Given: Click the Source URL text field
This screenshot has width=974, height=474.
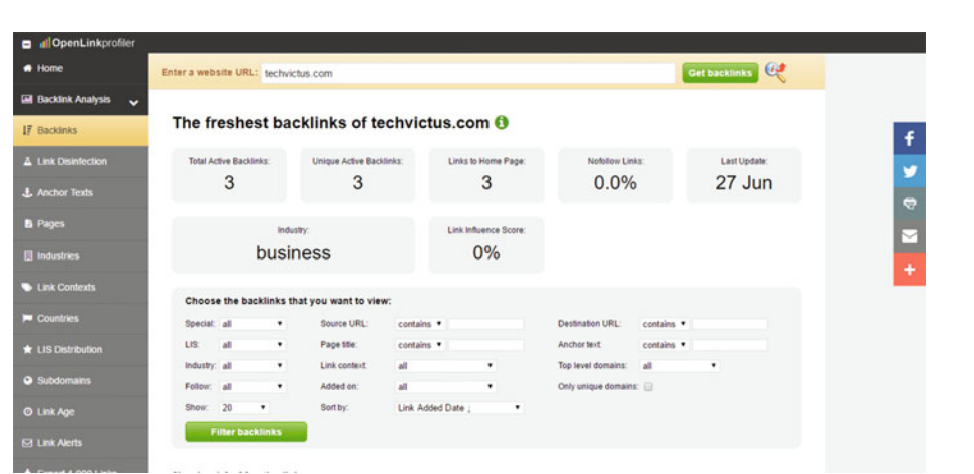Looking at the screenshot, I should [486, 324].
